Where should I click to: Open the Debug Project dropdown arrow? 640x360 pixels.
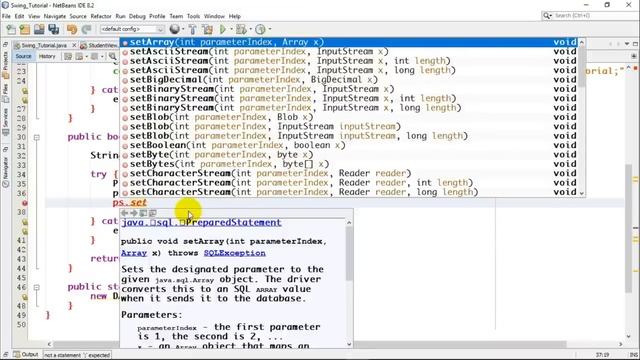point(250,29)
